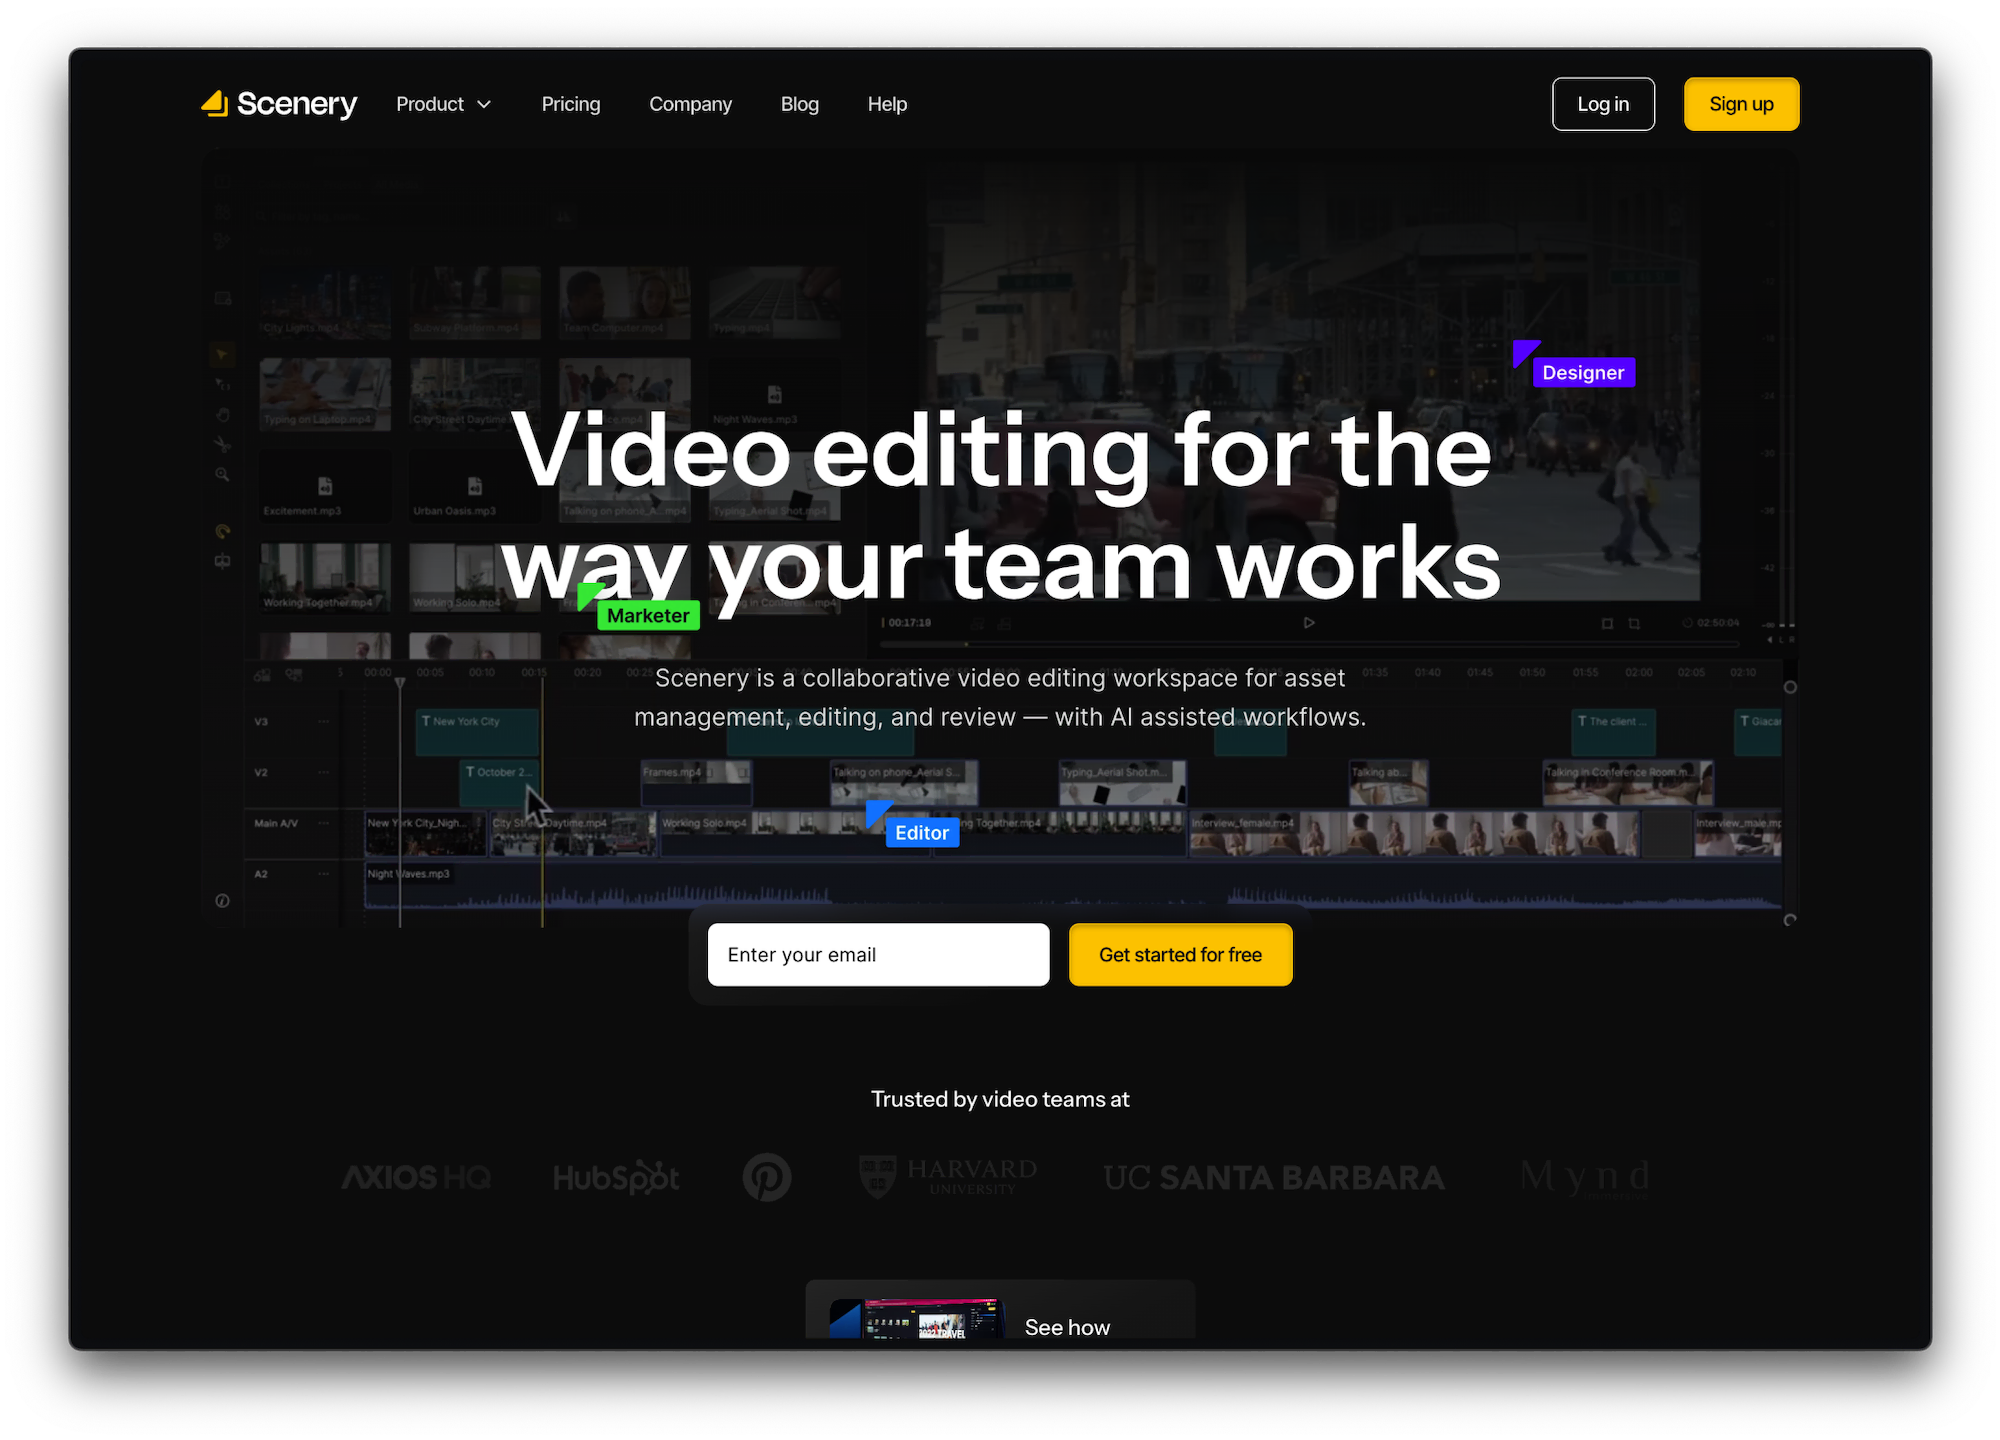Open the Subway Platform.mp4 thumbnail

tap(475, 302)
